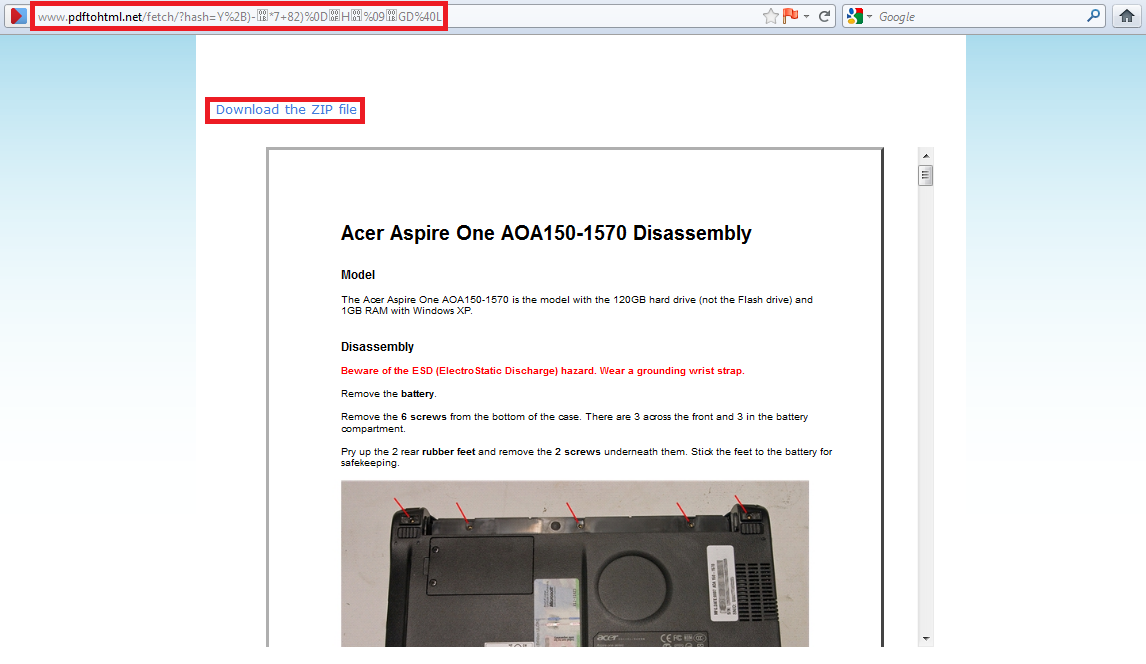Image resolution: width=1146 pixels, height=664 pixels.
Task: Reload the page with the refresh icon
Action: point(824,16)
